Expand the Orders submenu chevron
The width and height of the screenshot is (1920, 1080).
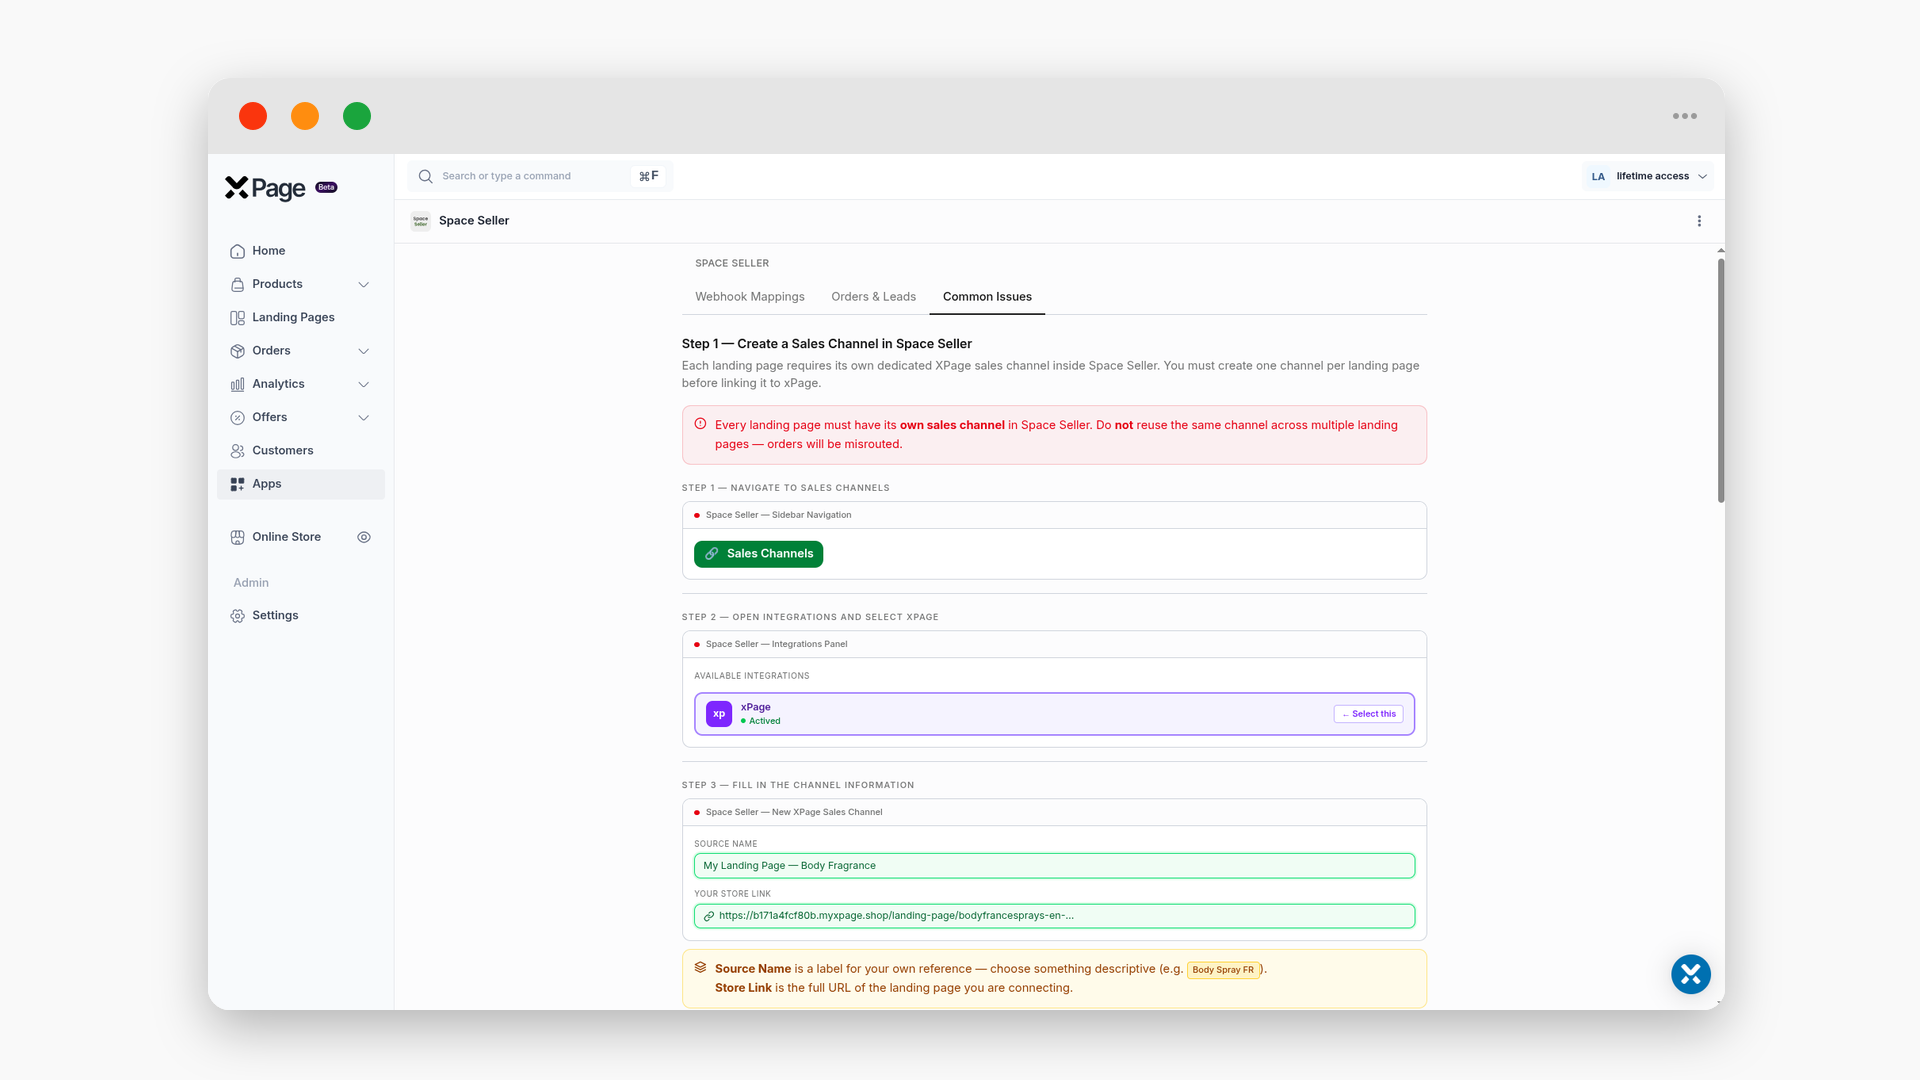[x=364, y=351]
